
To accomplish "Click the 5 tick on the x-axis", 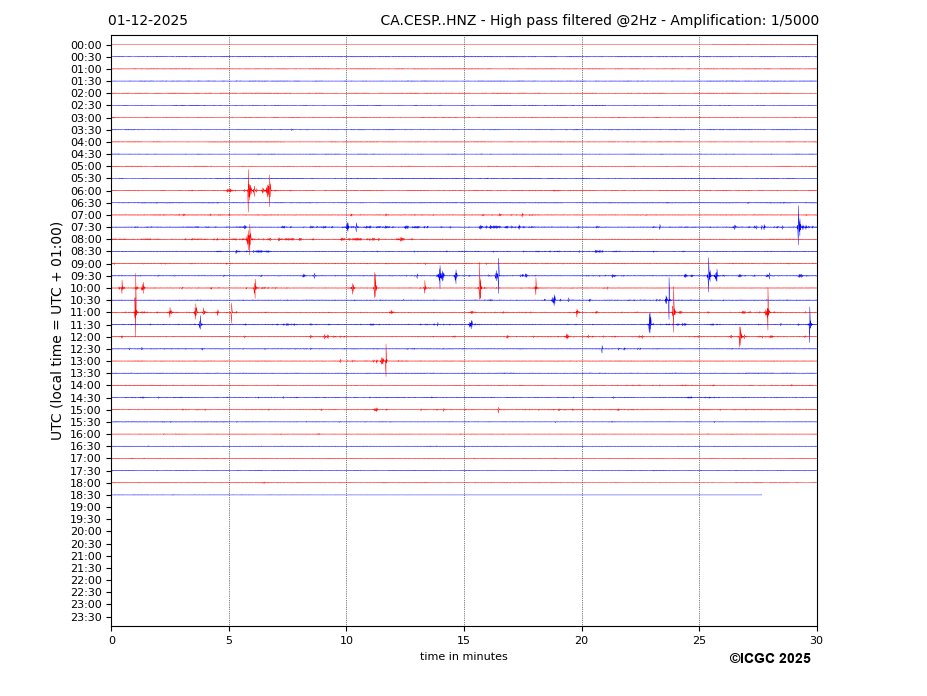I will click(x=229, y=640).
